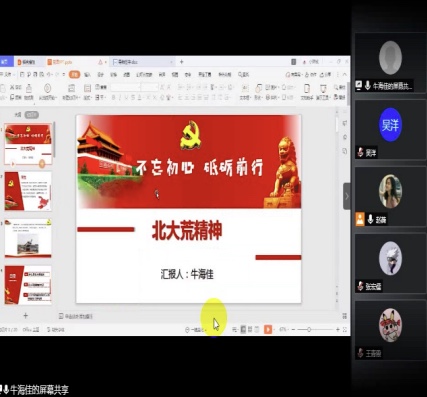Viewport: 427px width, 397px height.
Task: Click the Layout (版式) icon
Action: [87, 88]
